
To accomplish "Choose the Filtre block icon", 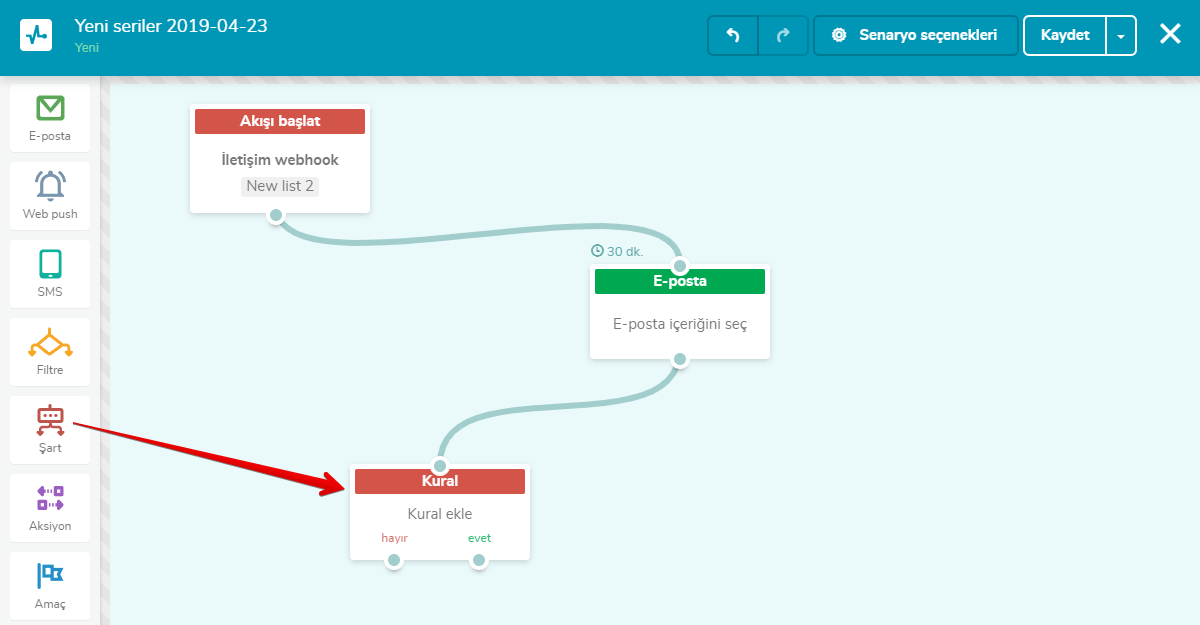I will [x=50, y=343].
